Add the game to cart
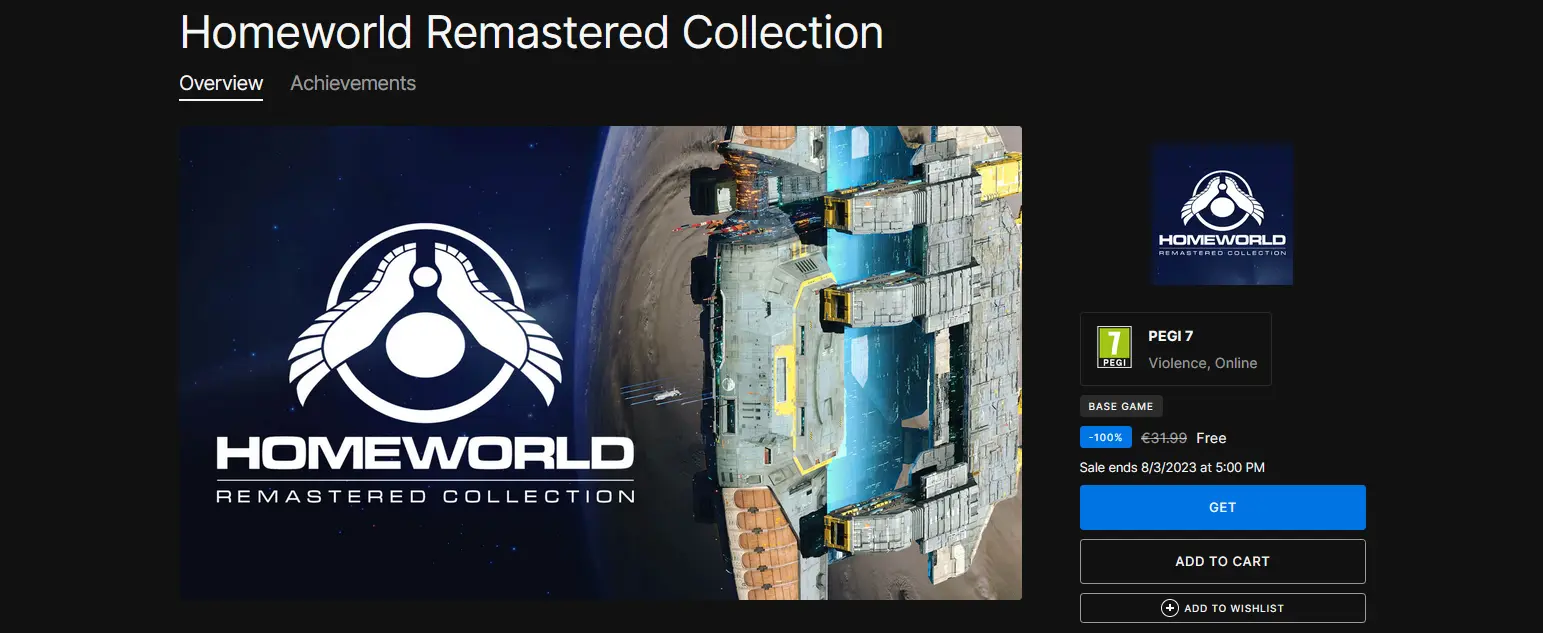1543x633 pixels. (1222, 561)
